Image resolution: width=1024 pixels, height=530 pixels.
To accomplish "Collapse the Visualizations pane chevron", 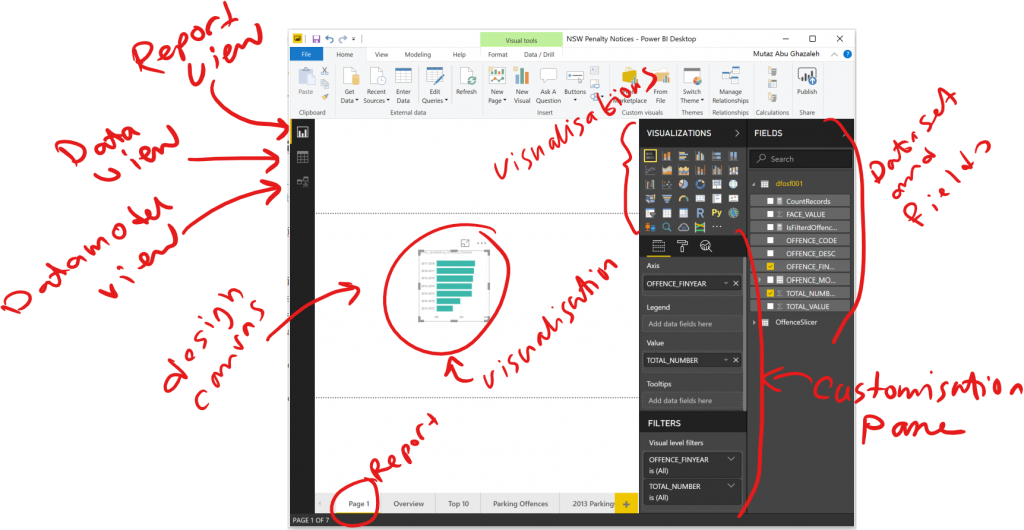I will pyautogui.click(x=737, y=133).
